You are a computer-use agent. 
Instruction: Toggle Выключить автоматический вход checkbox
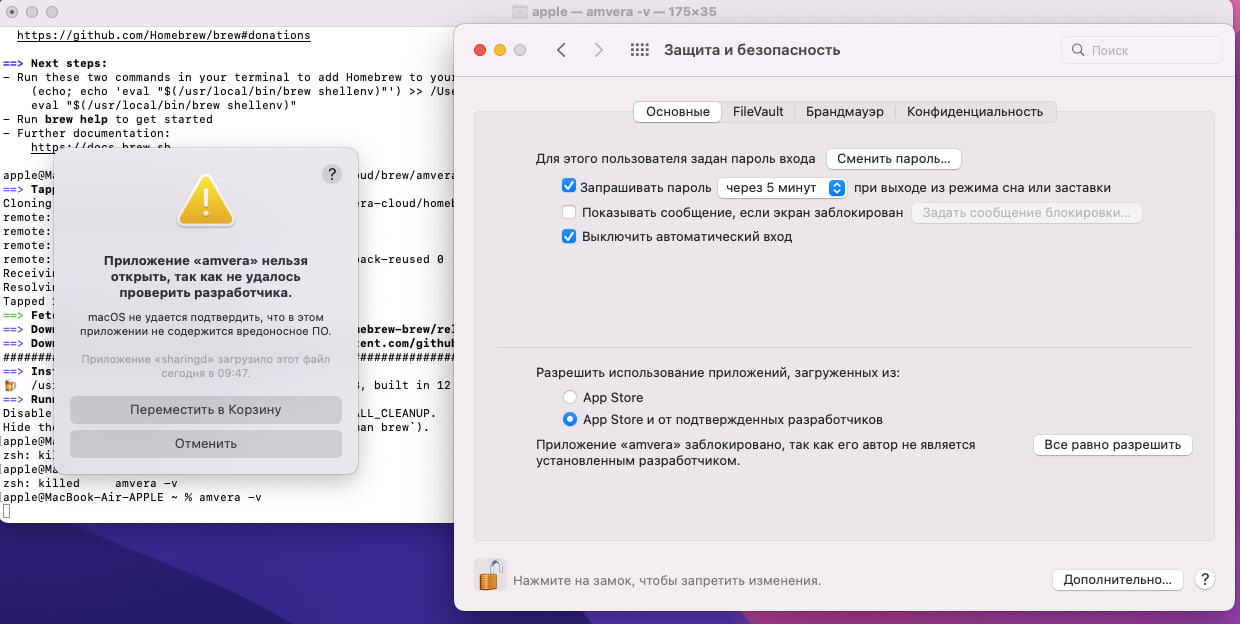click(x=569, y=237)
